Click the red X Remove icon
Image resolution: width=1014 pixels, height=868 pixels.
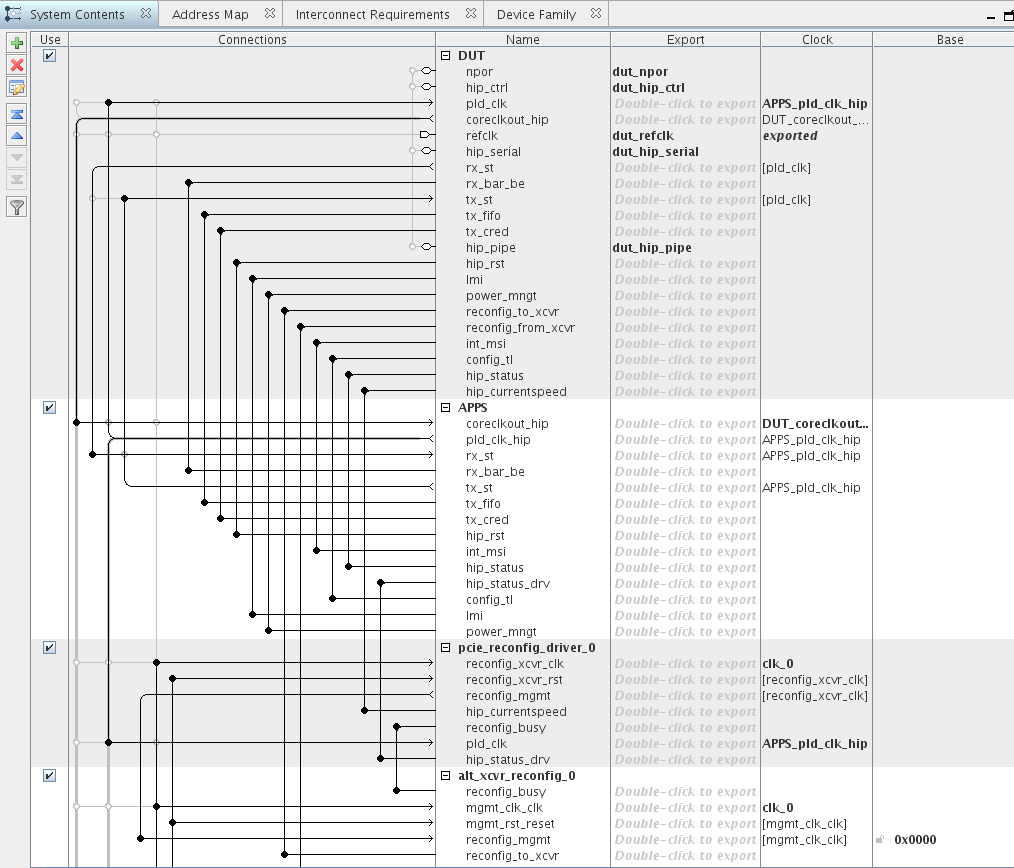(17, 65)
